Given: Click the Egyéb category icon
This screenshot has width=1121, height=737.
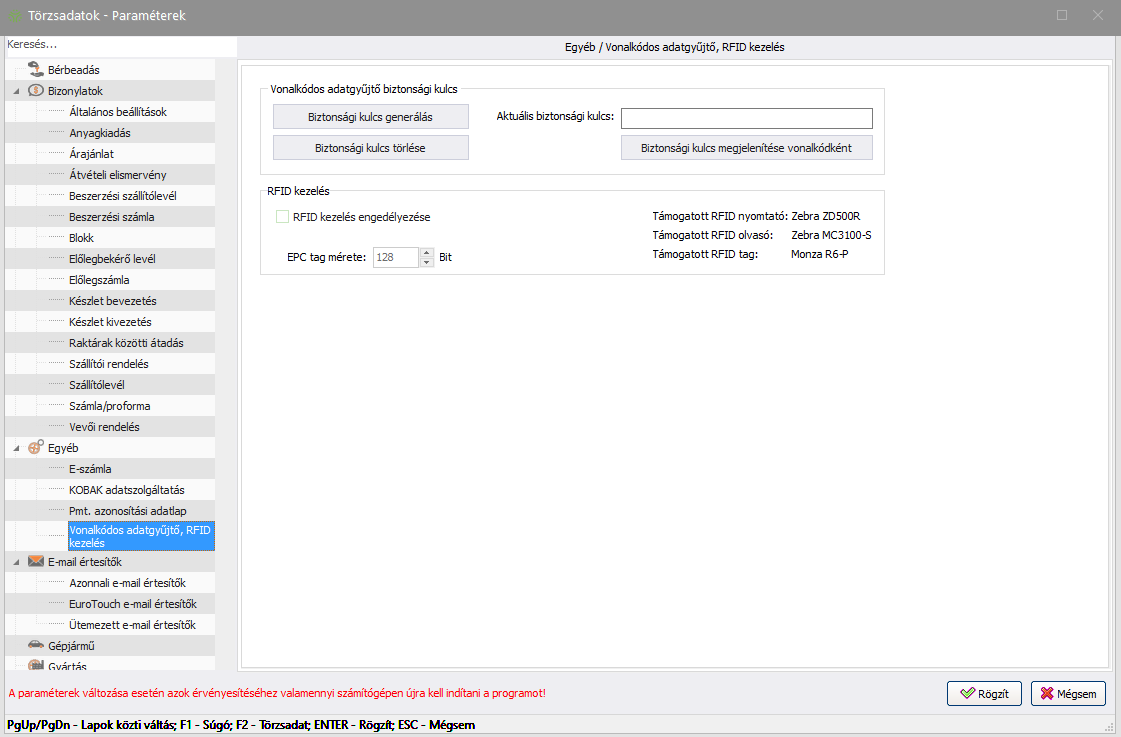Looking at the screenshot, I should [x=36, y=448].
